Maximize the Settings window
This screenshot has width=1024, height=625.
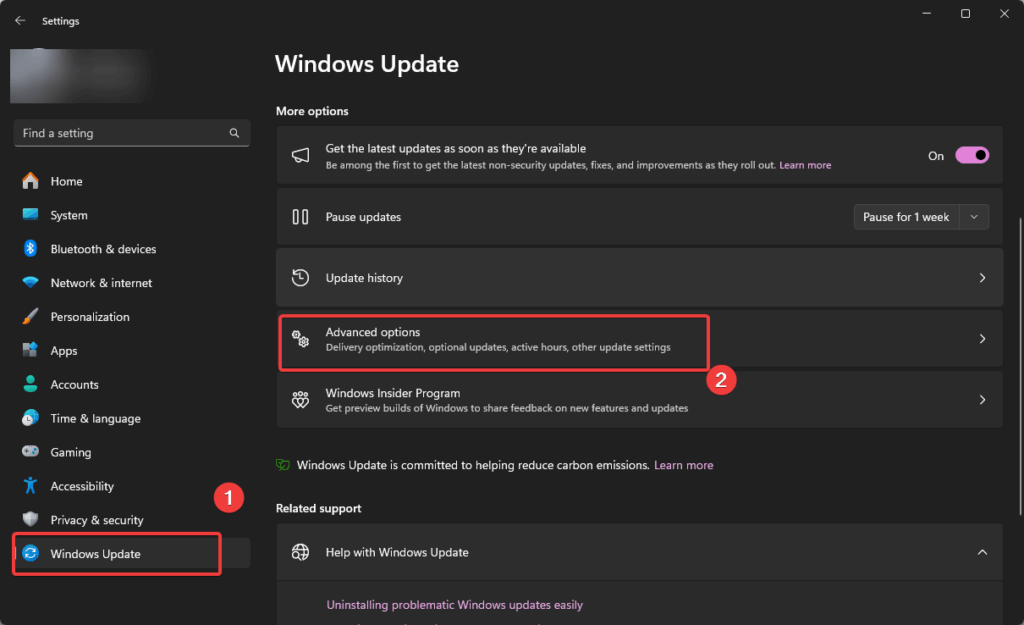pos(965,14)
